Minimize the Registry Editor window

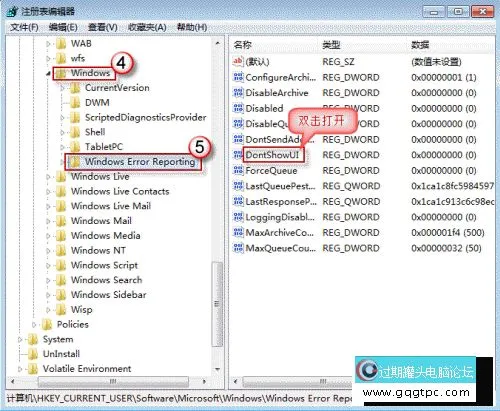tap(434, 12)
